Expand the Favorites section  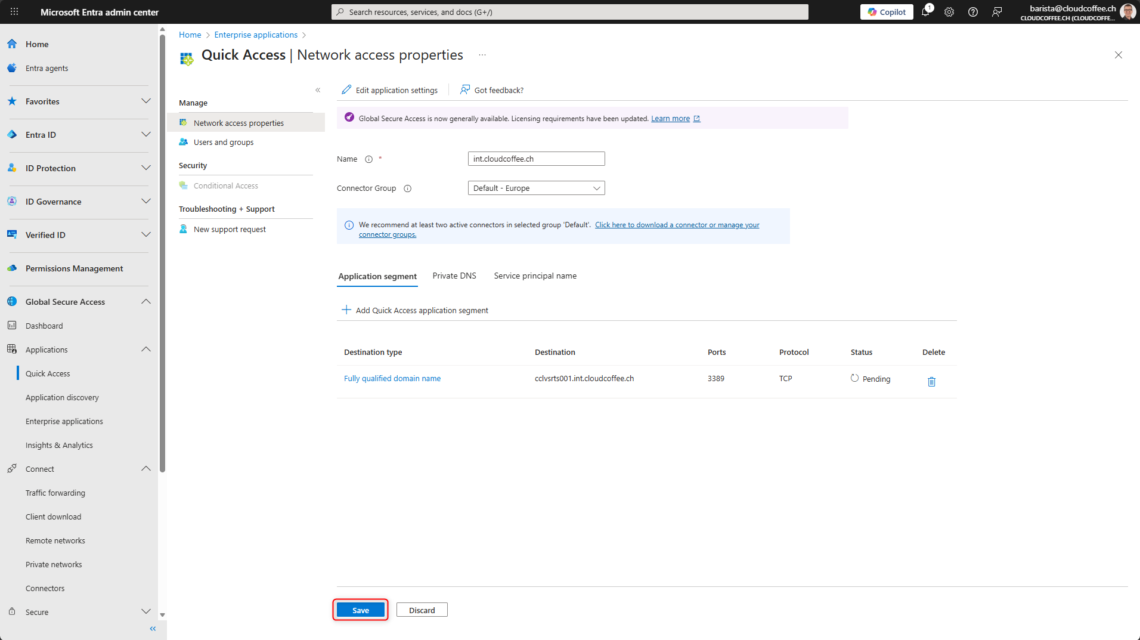[146, 101]
